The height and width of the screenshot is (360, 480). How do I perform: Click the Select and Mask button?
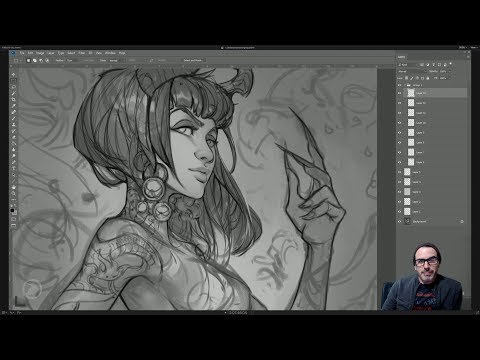click(x=193, y=60)
